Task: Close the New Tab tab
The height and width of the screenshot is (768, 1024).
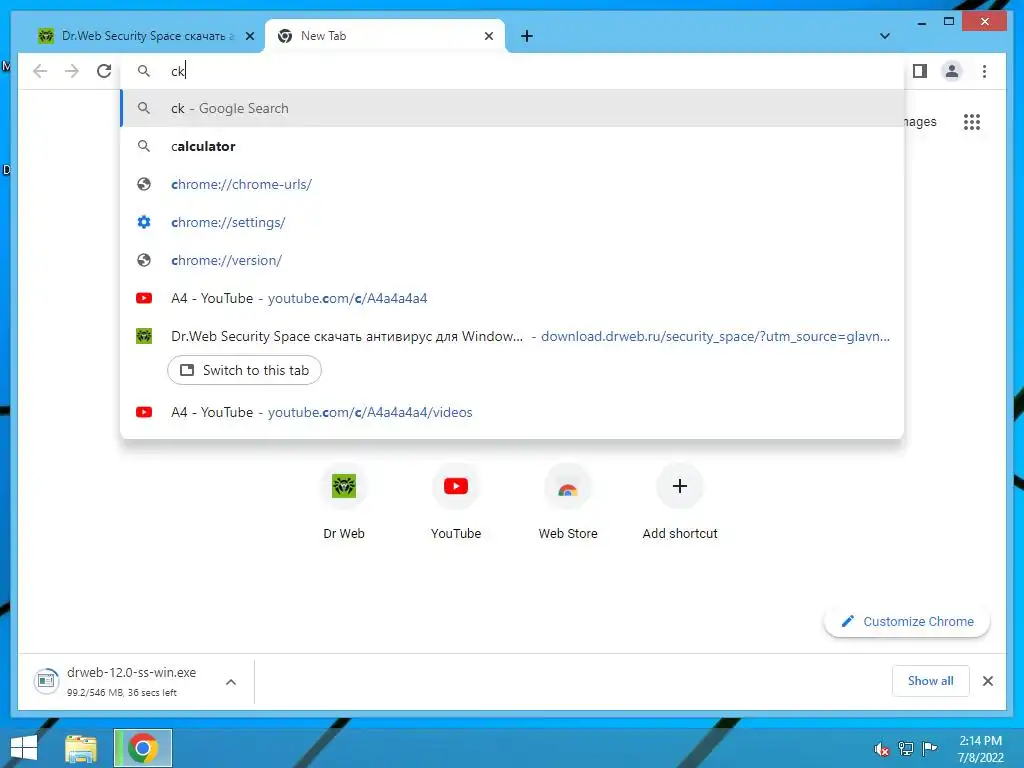Action: tap(488, 36)
